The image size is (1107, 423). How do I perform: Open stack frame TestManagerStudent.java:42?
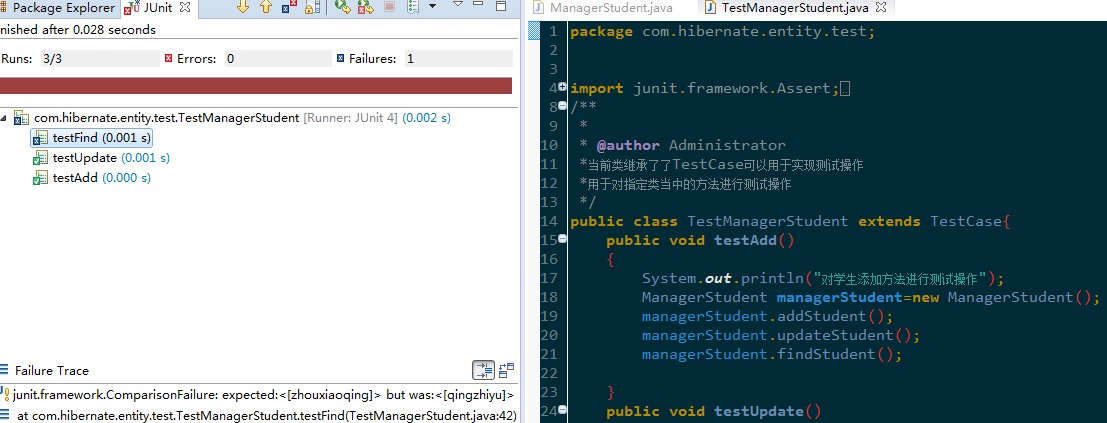pyautogui.click(x=267, y=416)
